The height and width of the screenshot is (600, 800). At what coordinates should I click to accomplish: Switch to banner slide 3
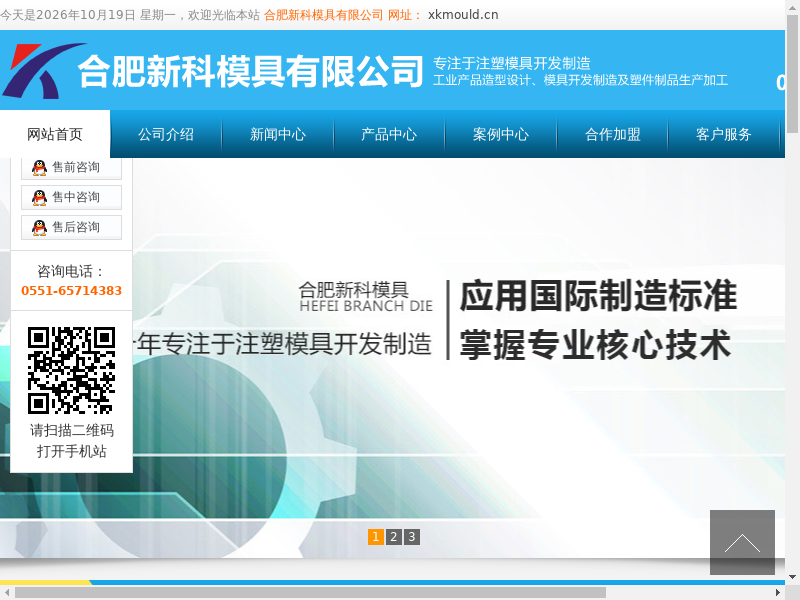[412, 537]
